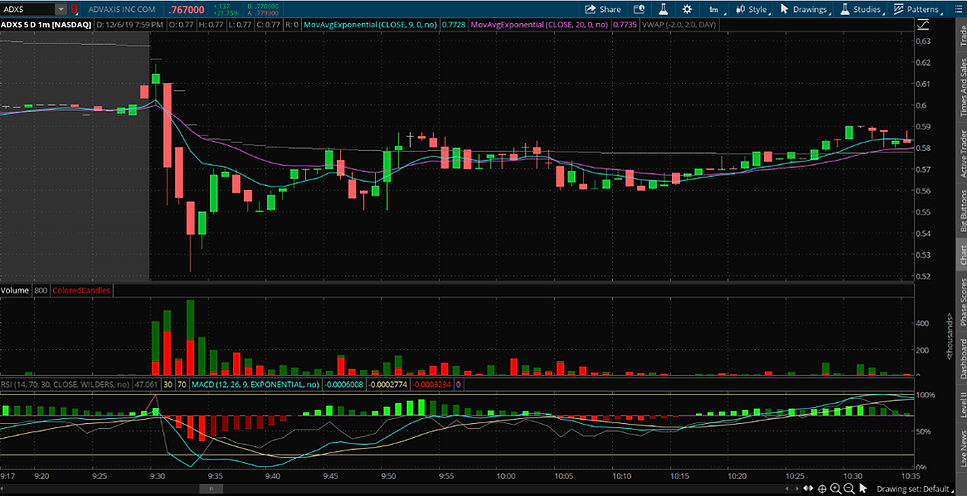Click the Volume study label
This screenshot has width=967, height=496.
[x=15, y=290]
